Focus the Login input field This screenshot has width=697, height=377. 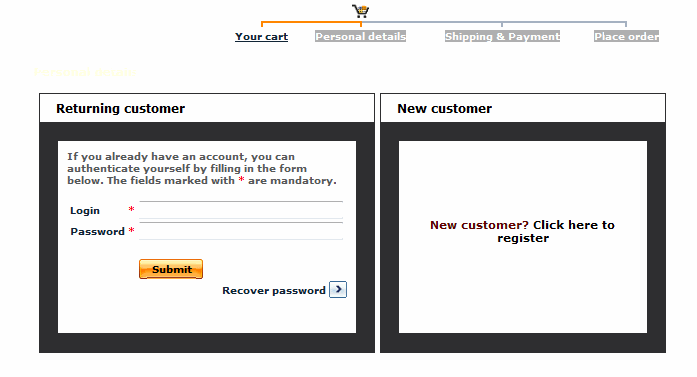tap(241, 210)
